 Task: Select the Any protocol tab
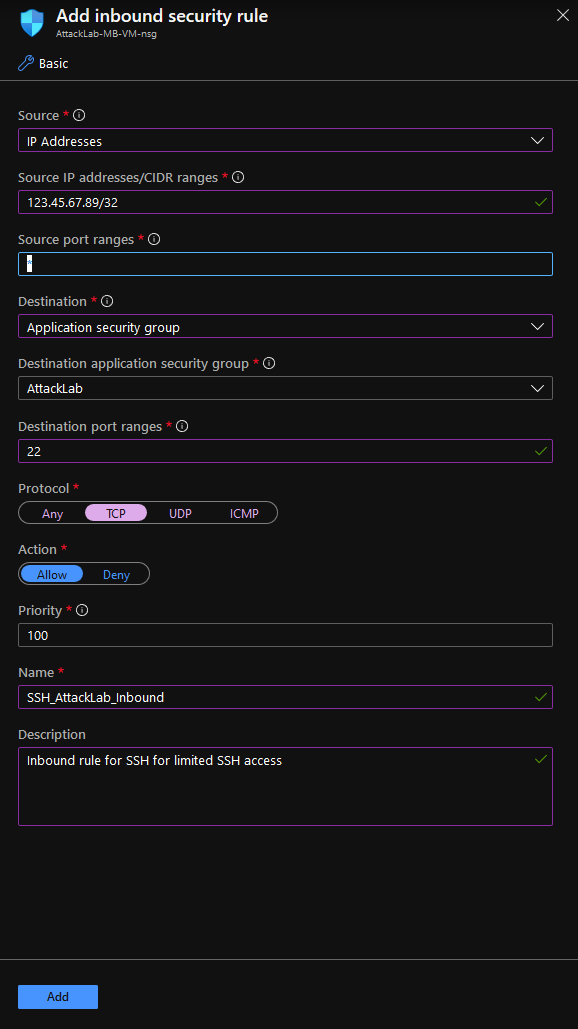(52, 513)
